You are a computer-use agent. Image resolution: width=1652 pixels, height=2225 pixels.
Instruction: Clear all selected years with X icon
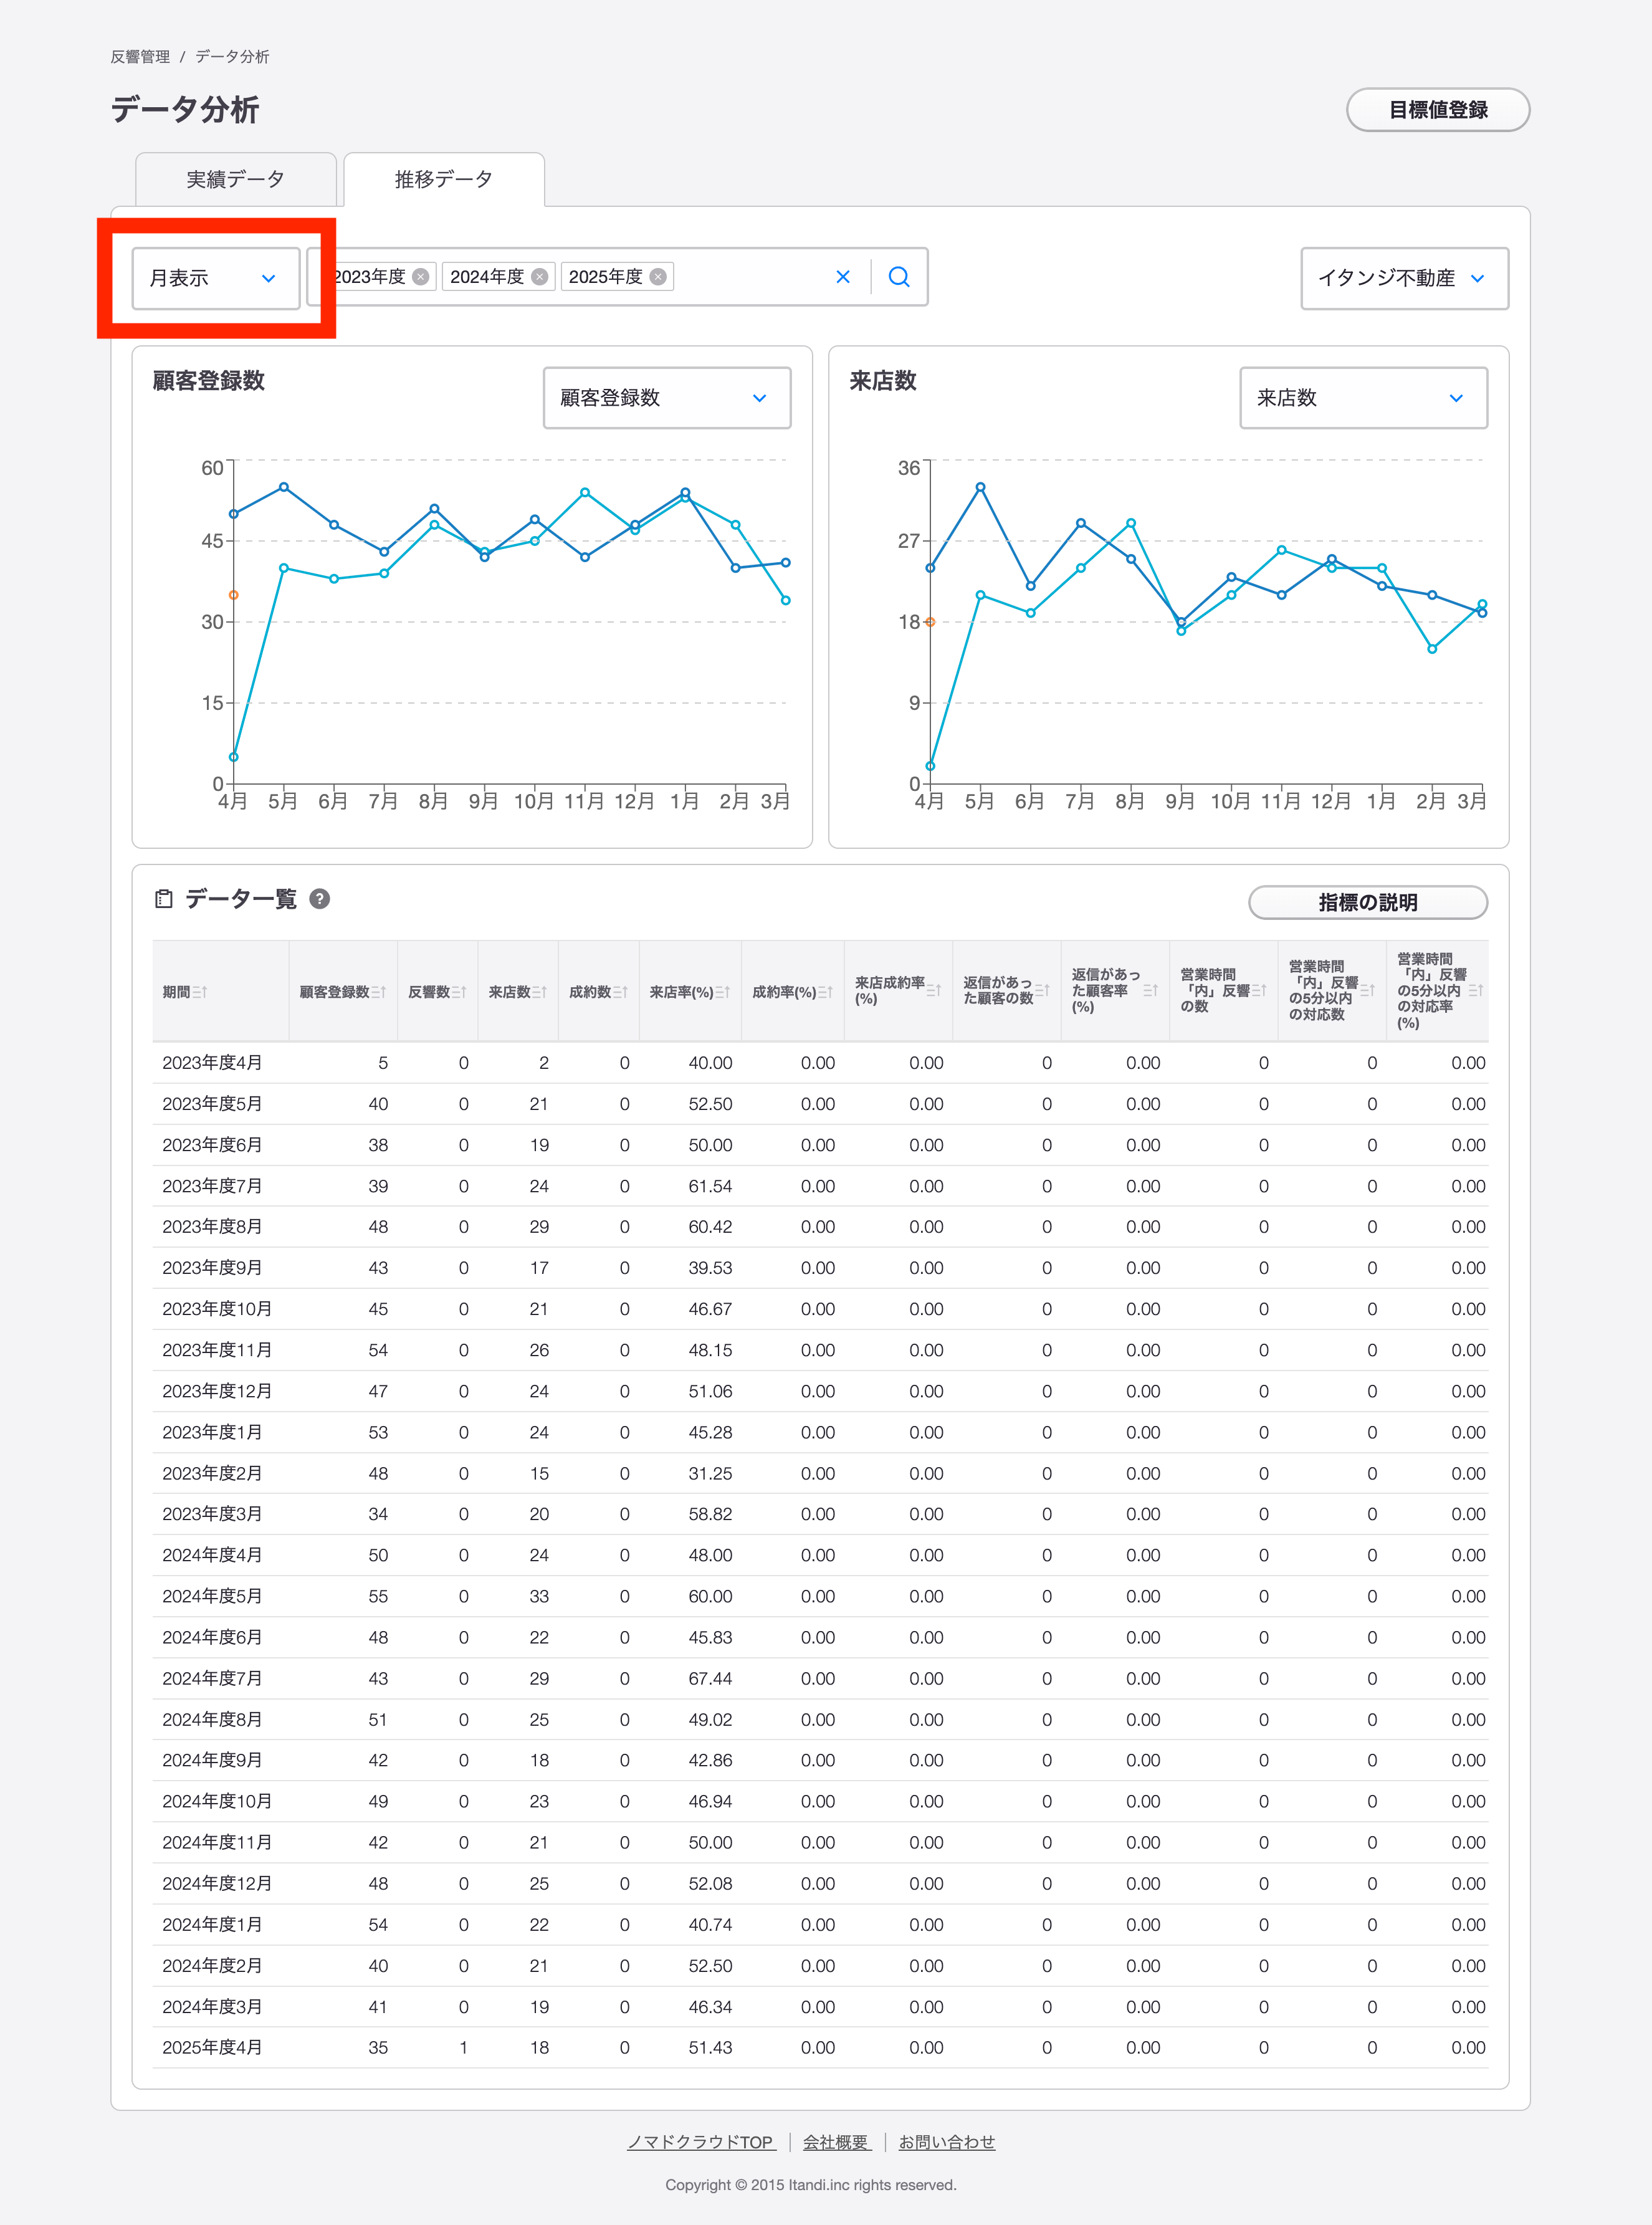tap(843, 277)
